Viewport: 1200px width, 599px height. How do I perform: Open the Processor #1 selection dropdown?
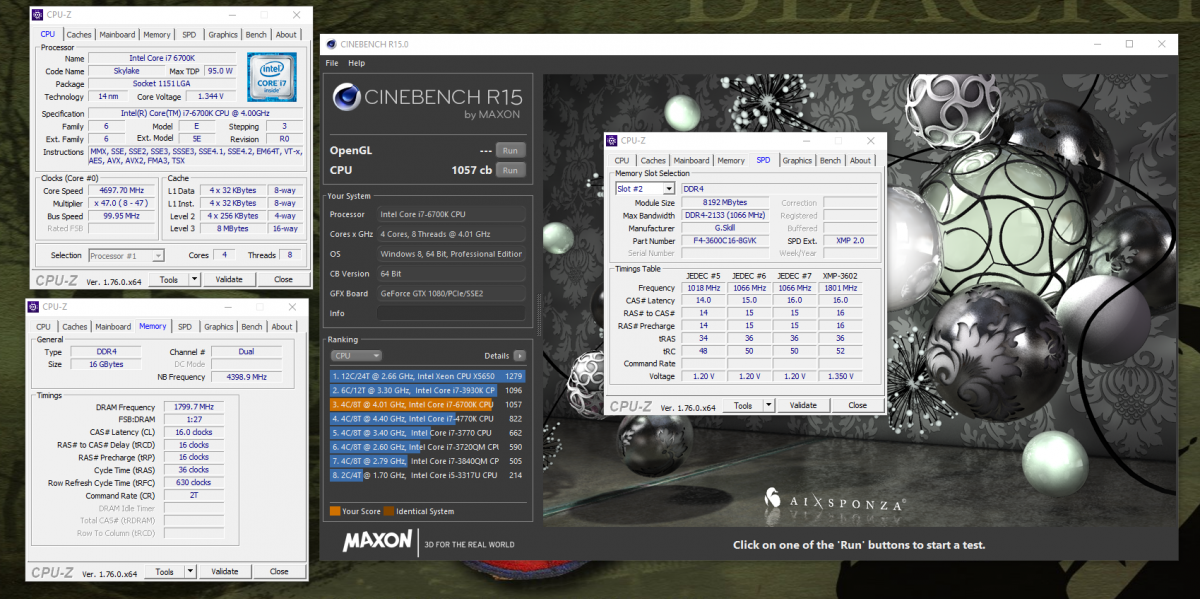[158, 256]
